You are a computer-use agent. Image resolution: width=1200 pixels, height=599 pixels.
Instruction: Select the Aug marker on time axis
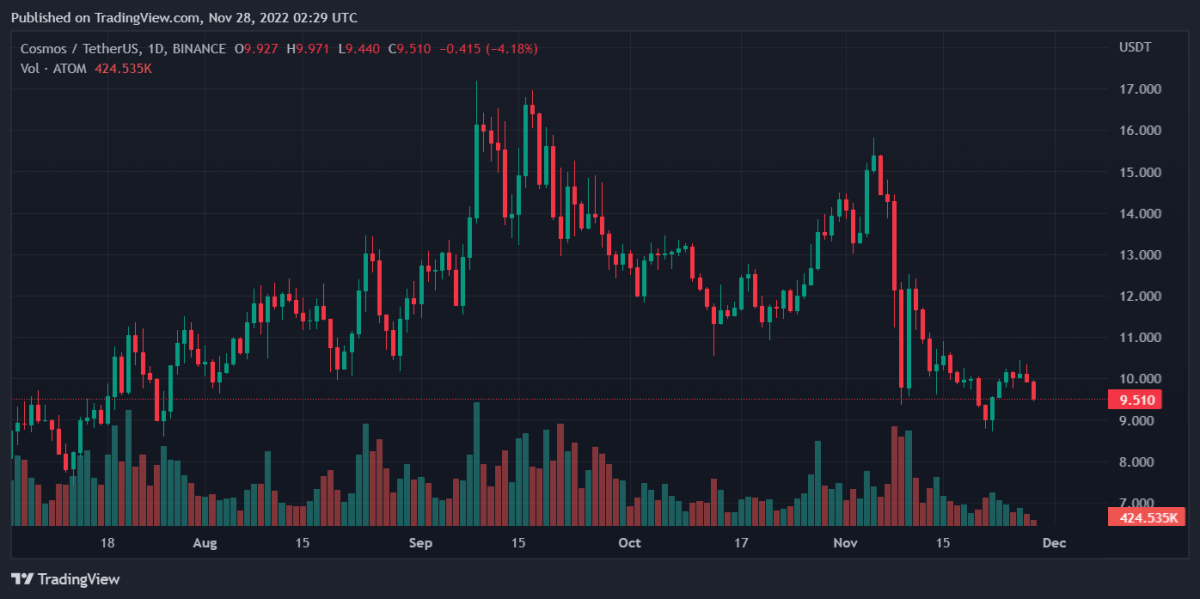(204, 543)
